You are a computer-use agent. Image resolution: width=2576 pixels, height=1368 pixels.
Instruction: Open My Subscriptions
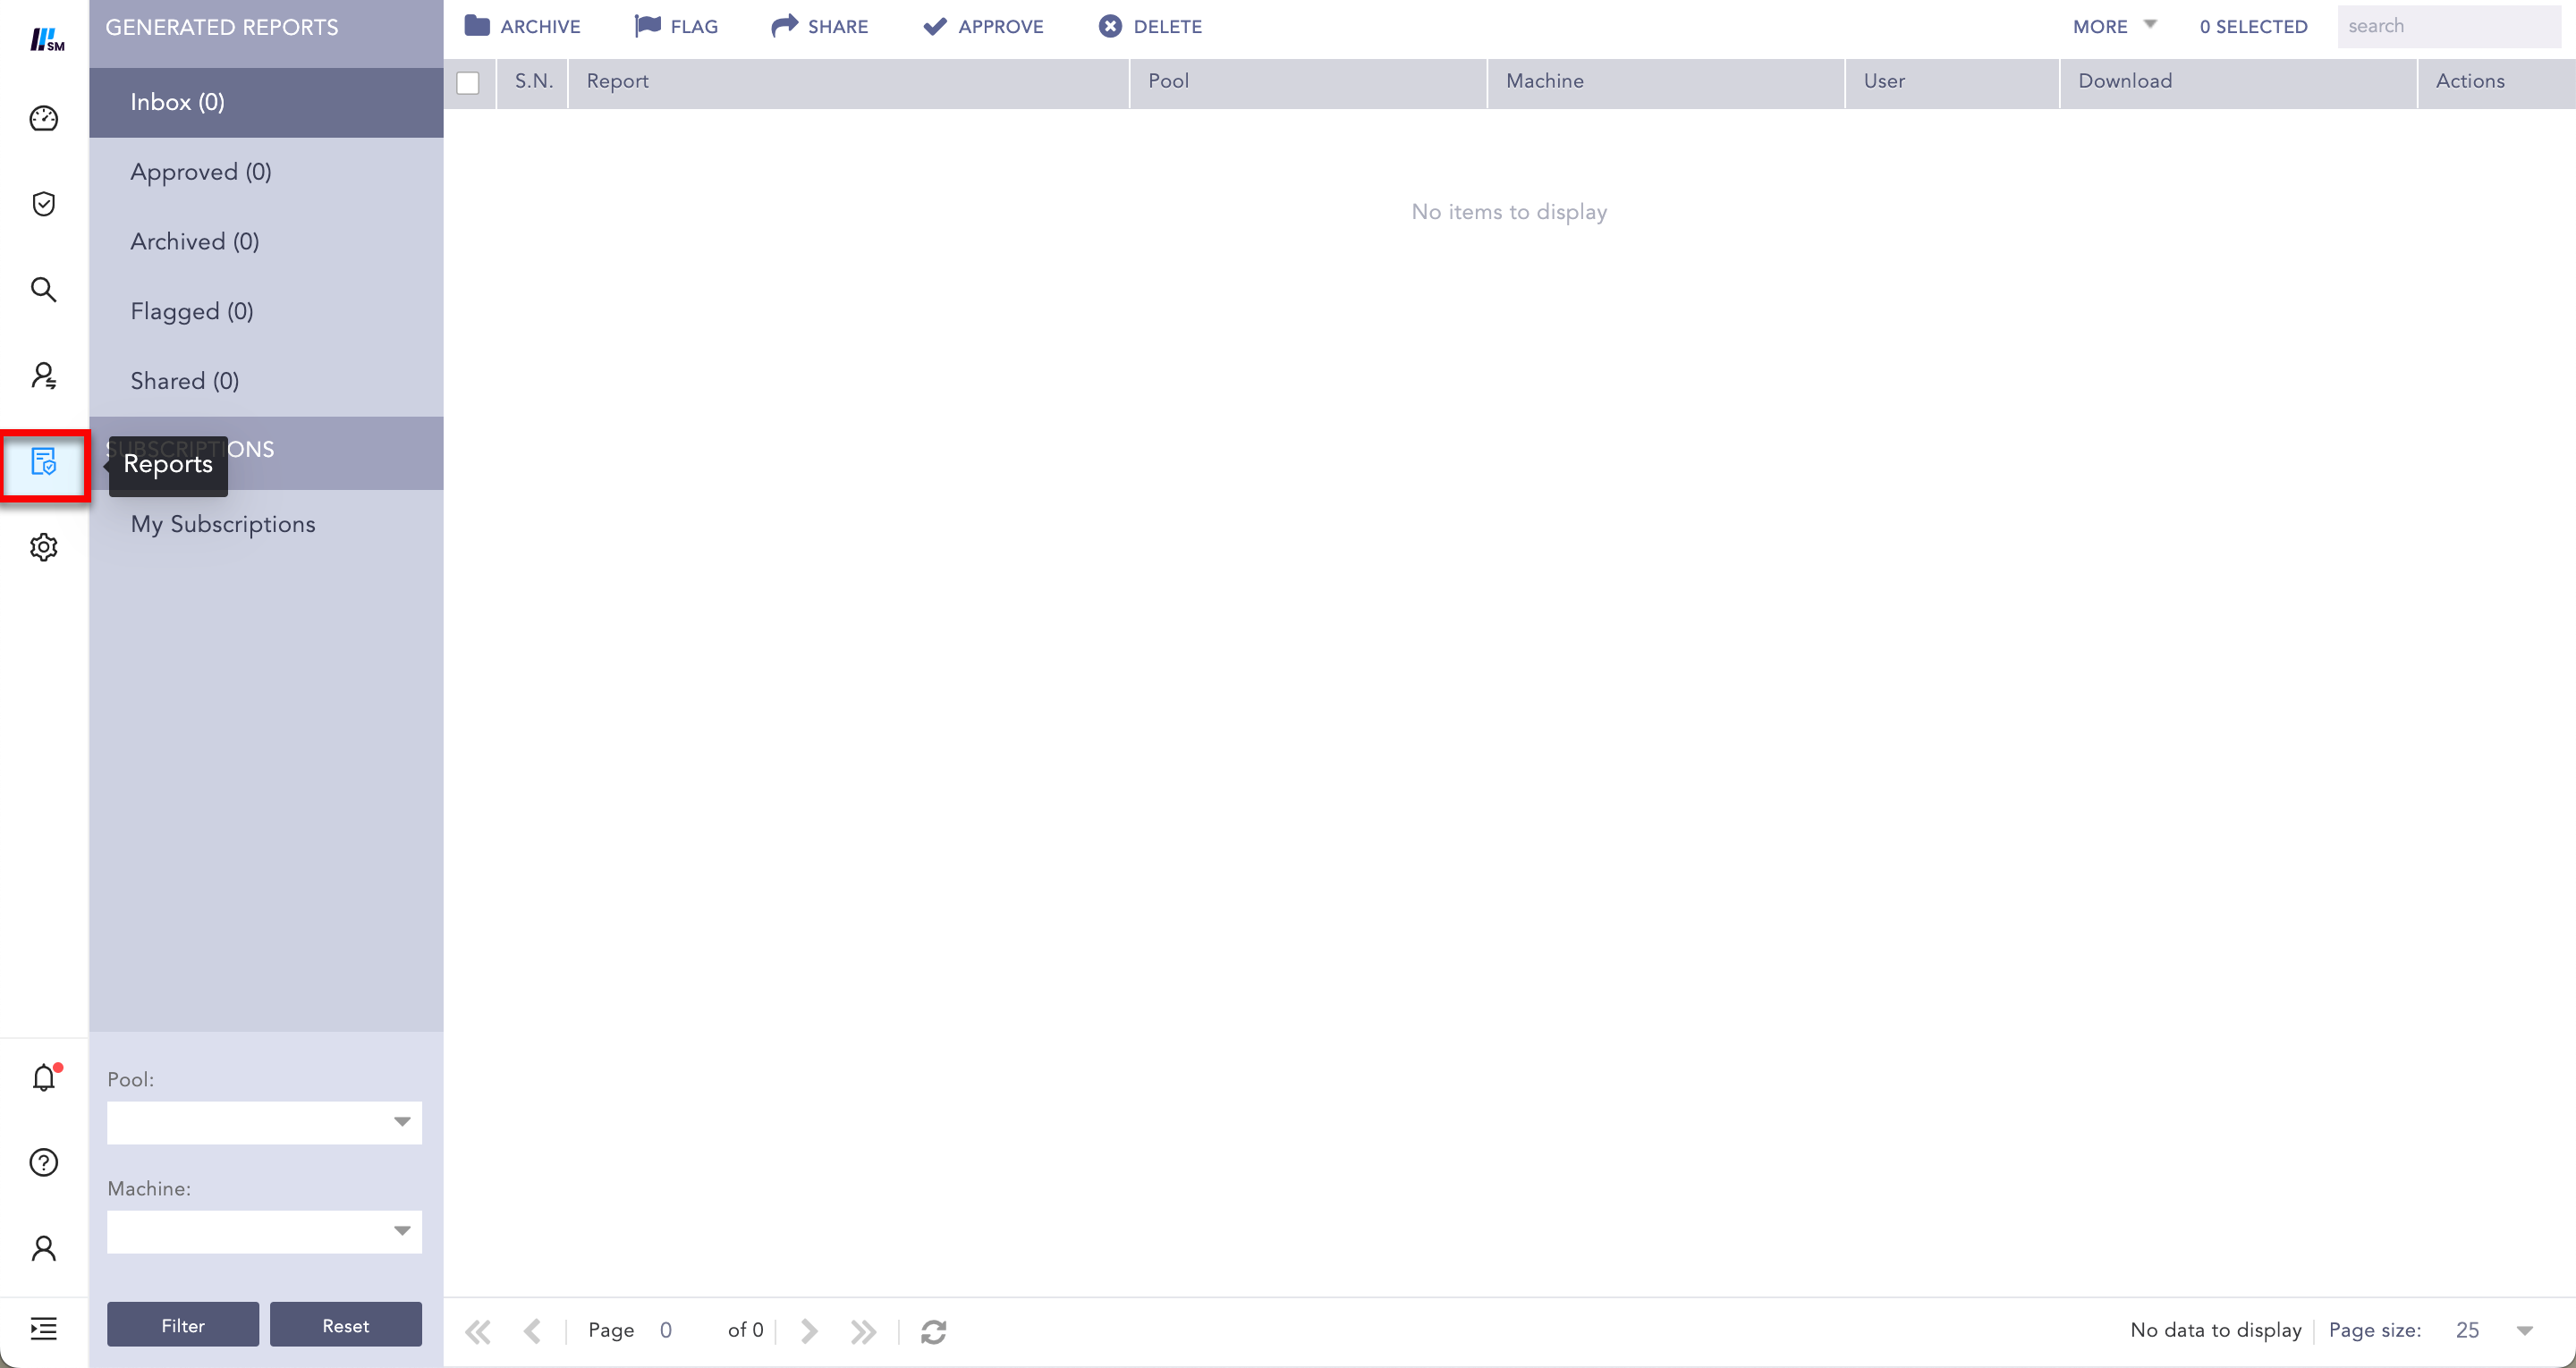coord(223,524)
